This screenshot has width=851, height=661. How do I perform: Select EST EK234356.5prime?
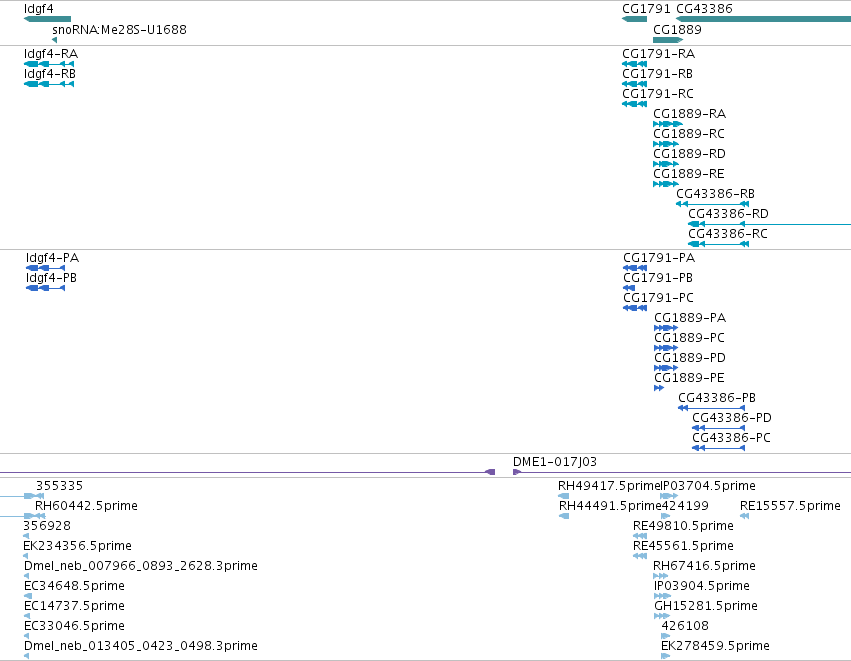78,546
